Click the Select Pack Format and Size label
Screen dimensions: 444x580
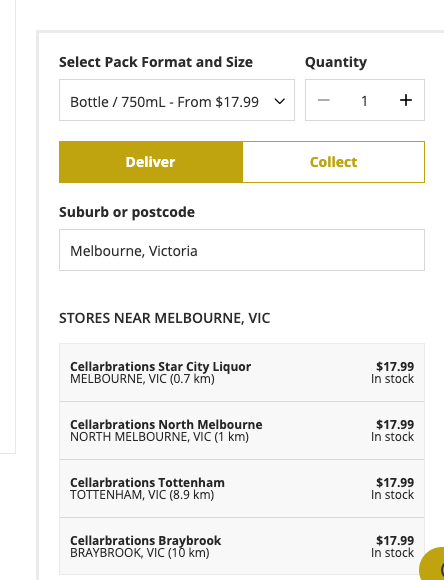[156, 62]
